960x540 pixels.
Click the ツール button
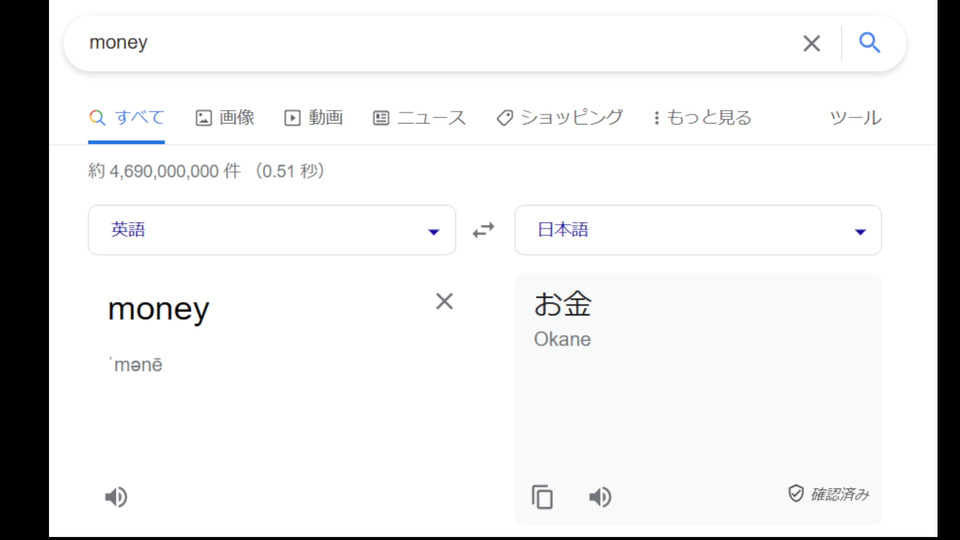855,118
